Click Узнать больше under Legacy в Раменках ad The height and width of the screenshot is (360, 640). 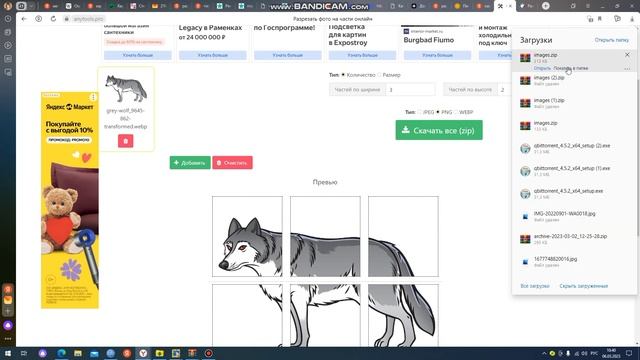[213, 55]
